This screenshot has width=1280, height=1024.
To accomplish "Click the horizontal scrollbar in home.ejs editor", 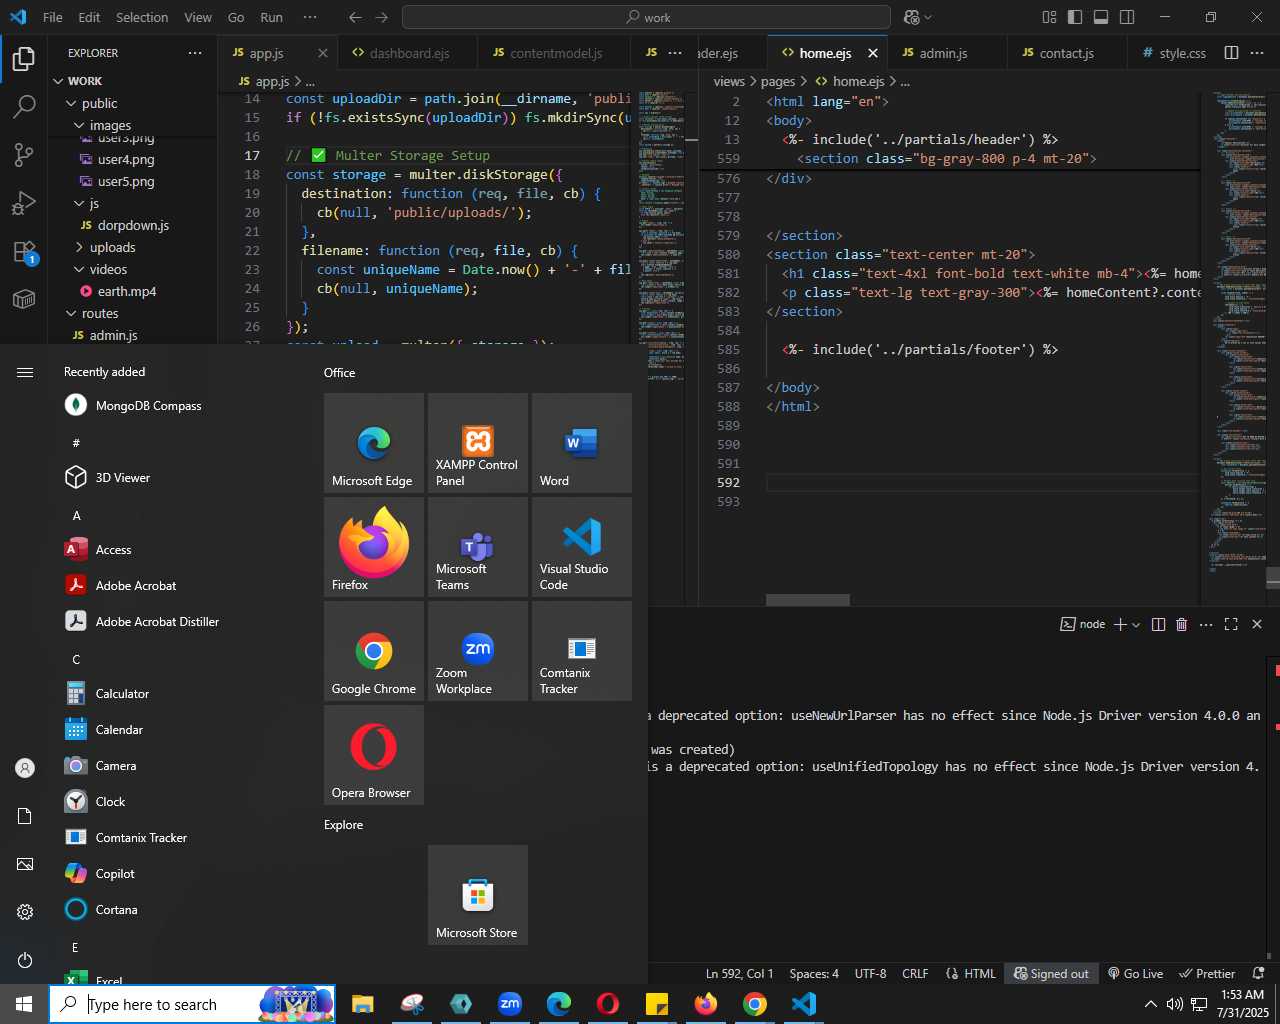I will click(808, 600).
